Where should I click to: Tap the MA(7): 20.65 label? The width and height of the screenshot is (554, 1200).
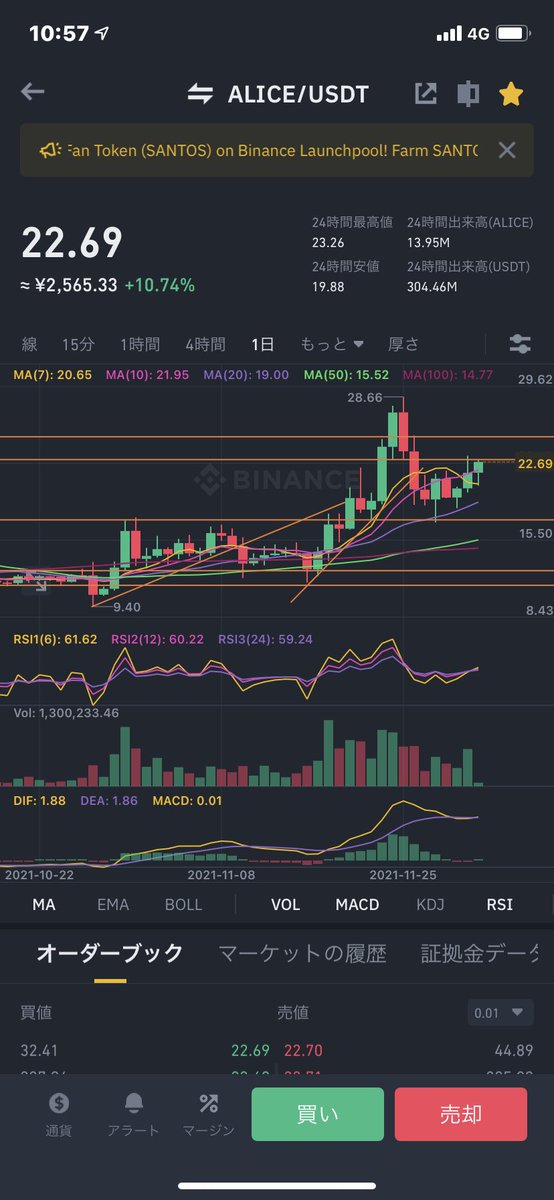(53, 375)
